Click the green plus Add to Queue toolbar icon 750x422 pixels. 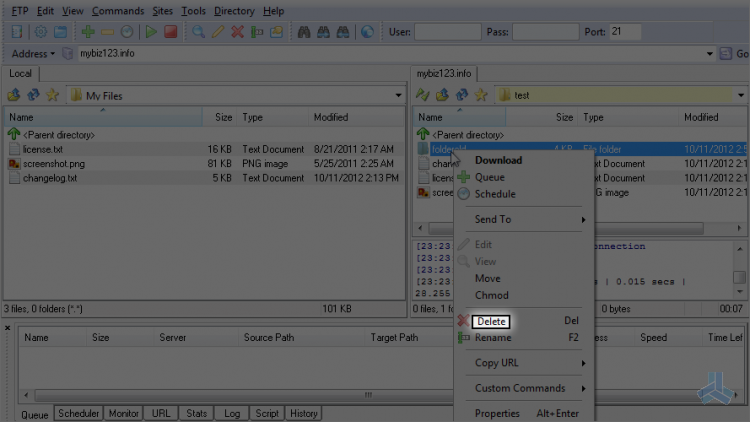click(88, 32)
